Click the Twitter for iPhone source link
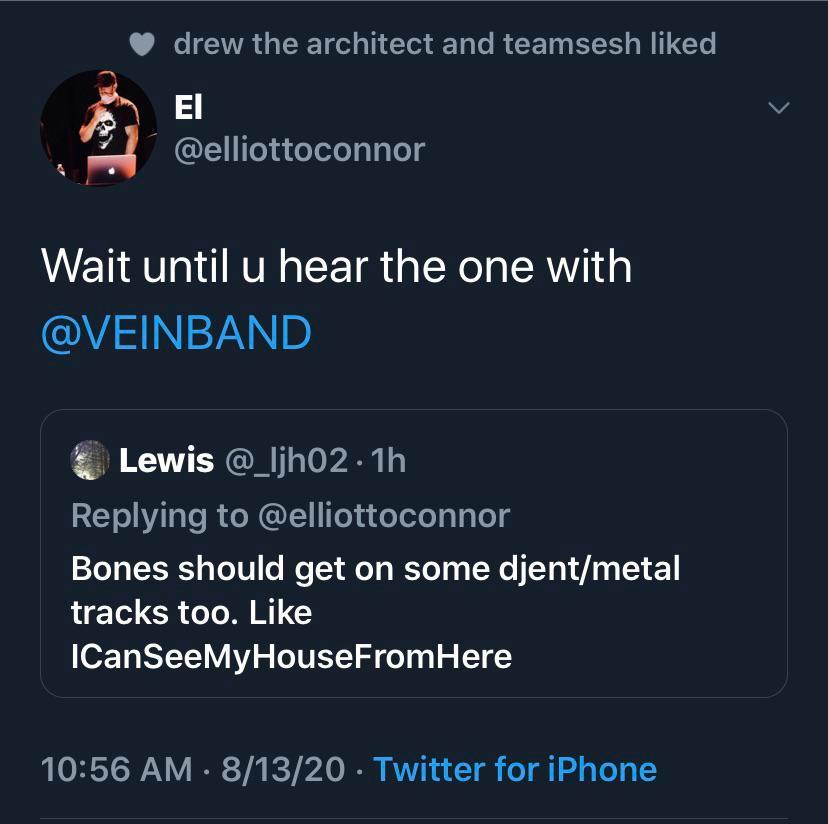Viewport: 828px width, 824px height. [516, 769]
